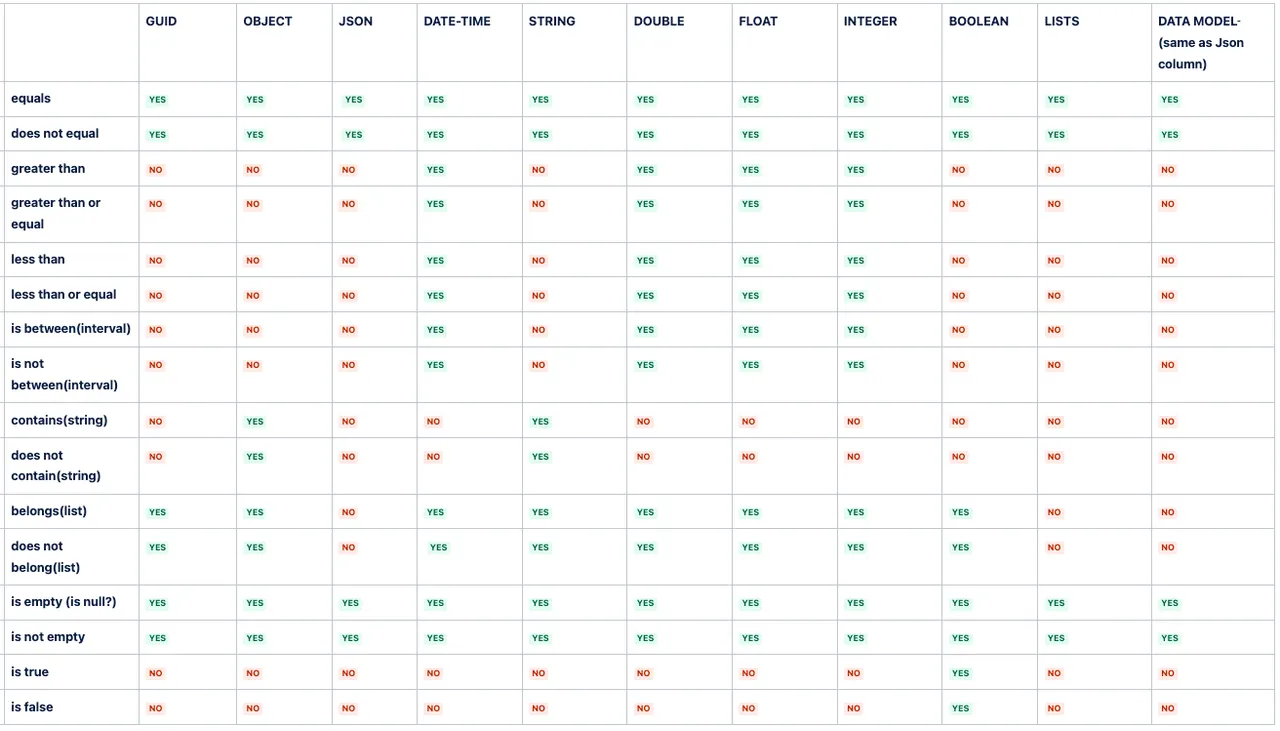
Task: Click the 'is false' row label
Action: 32,707
